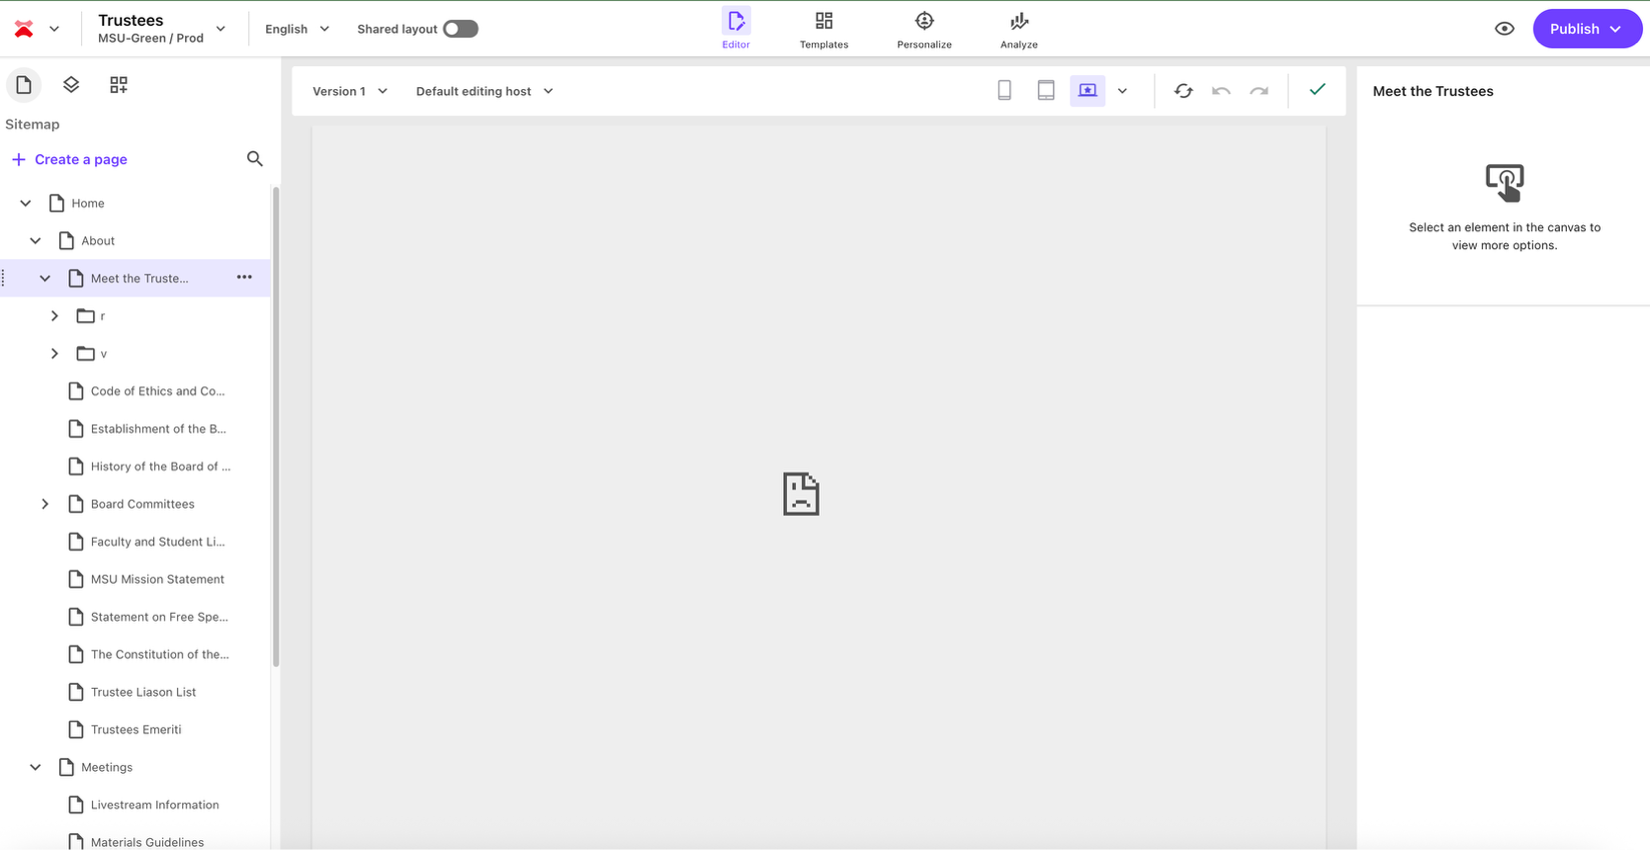The image size is (1650, 852).
Task: Switch to the Analyze tab
Action: pyautogui.click(x=1018, y=29)
